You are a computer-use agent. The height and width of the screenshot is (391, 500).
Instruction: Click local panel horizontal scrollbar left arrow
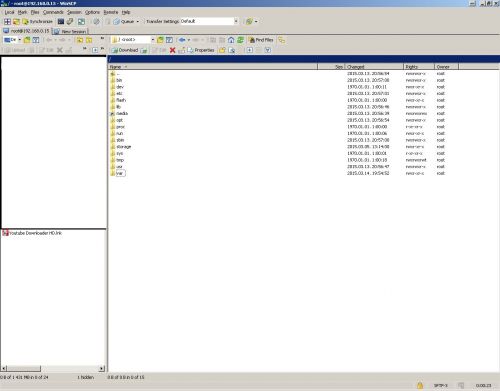click(x=4, y=368)
